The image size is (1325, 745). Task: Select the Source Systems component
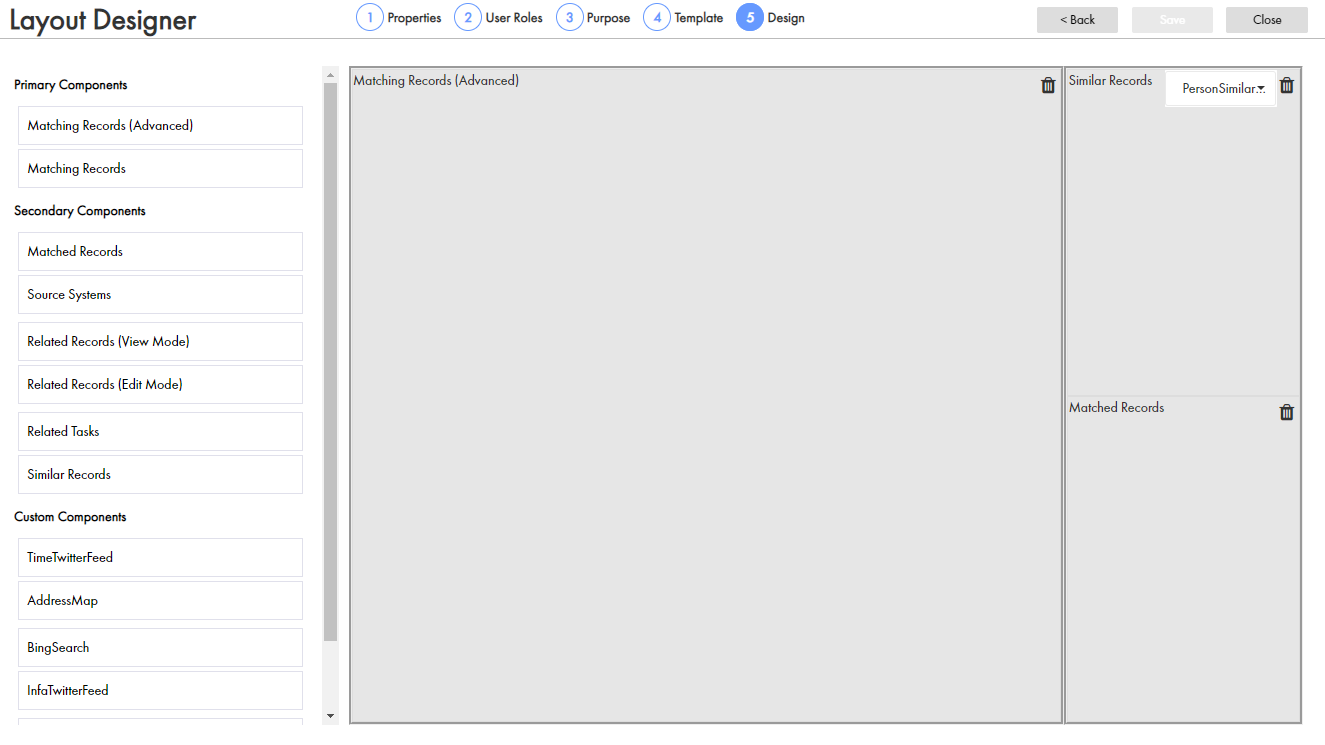point(160,295)
